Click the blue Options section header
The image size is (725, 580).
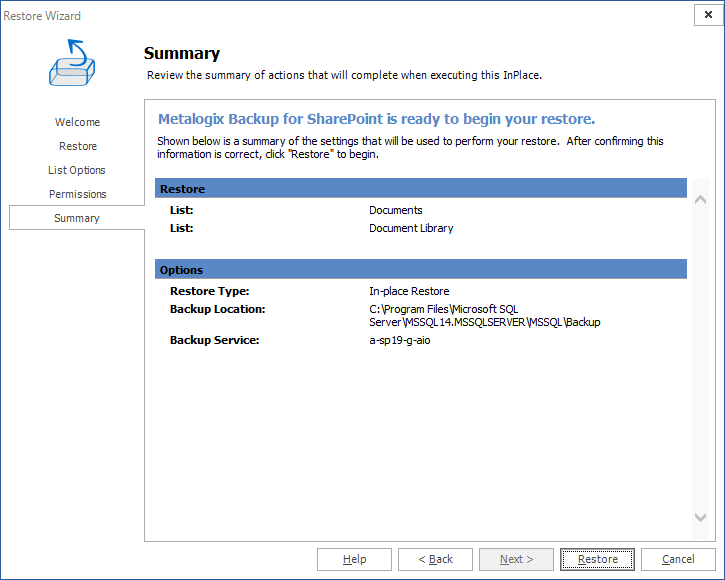coord(420,269)
